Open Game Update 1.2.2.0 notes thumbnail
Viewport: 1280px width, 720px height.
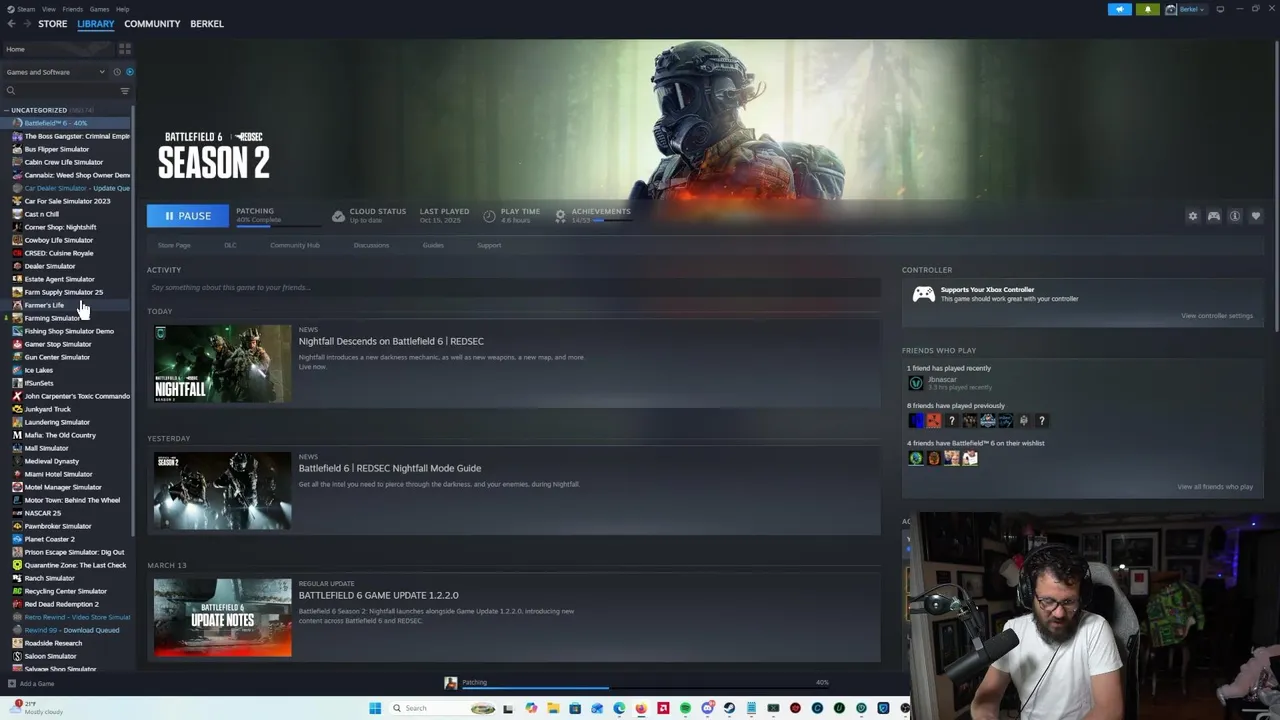[223, 618]
